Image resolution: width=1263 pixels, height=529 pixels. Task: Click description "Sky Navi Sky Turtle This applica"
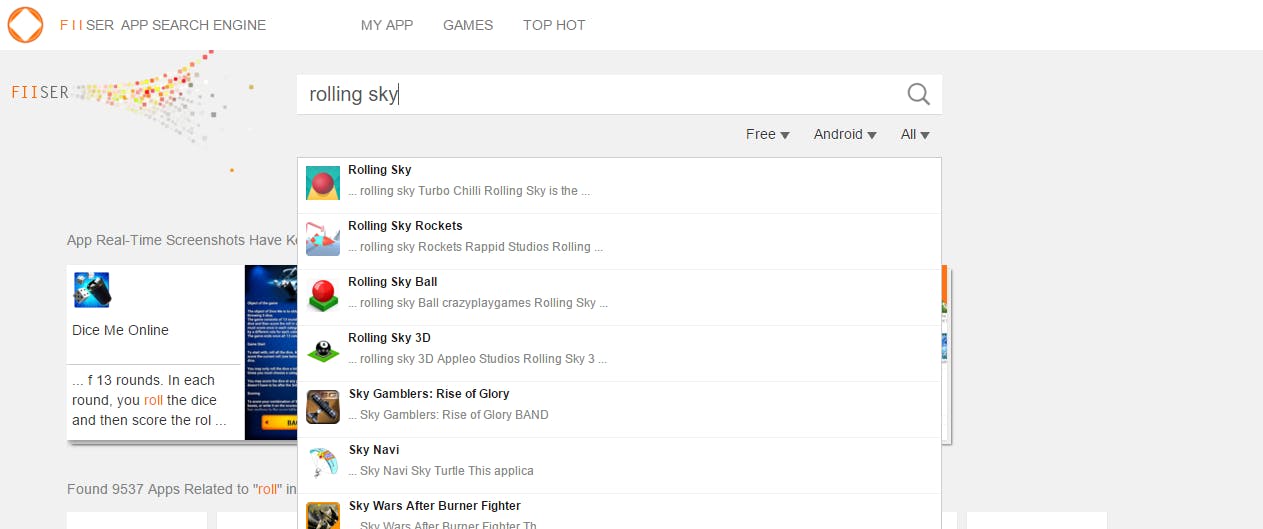click(x=441, y=471)
